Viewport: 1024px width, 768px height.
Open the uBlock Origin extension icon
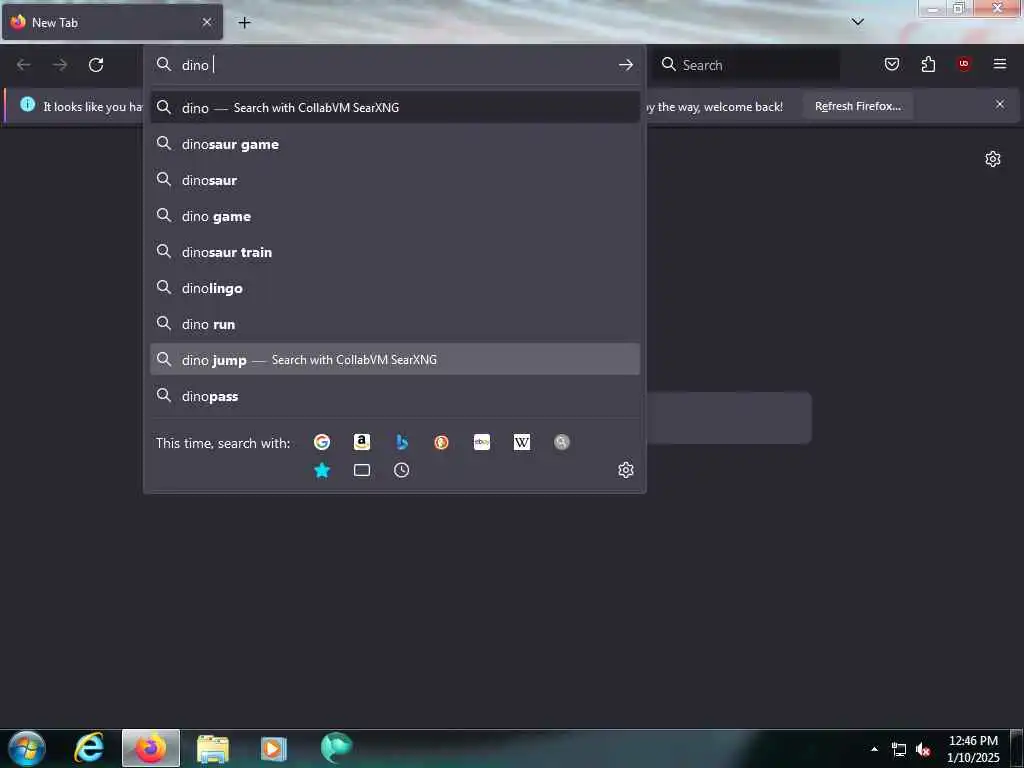point(964,64)
